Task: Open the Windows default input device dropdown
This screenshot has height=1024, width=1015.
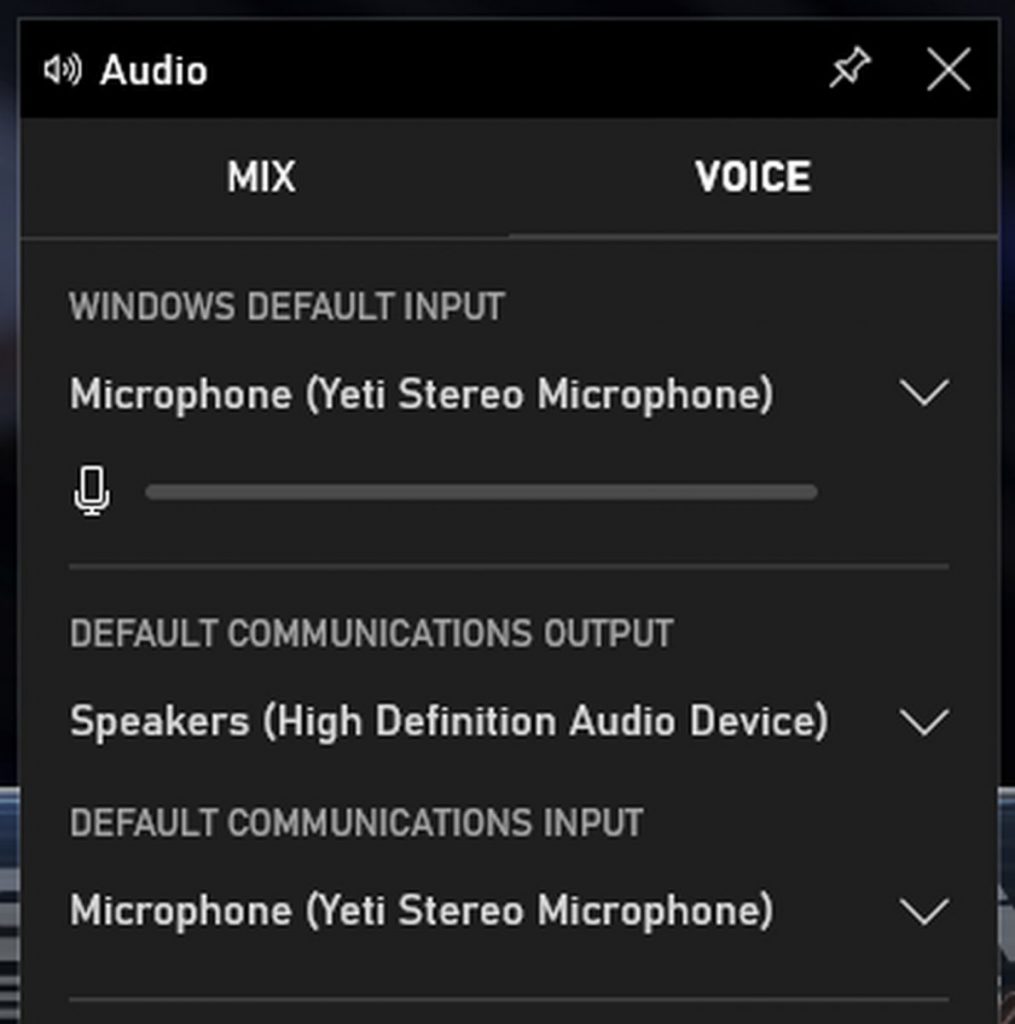Action: (x=421, y=394)
